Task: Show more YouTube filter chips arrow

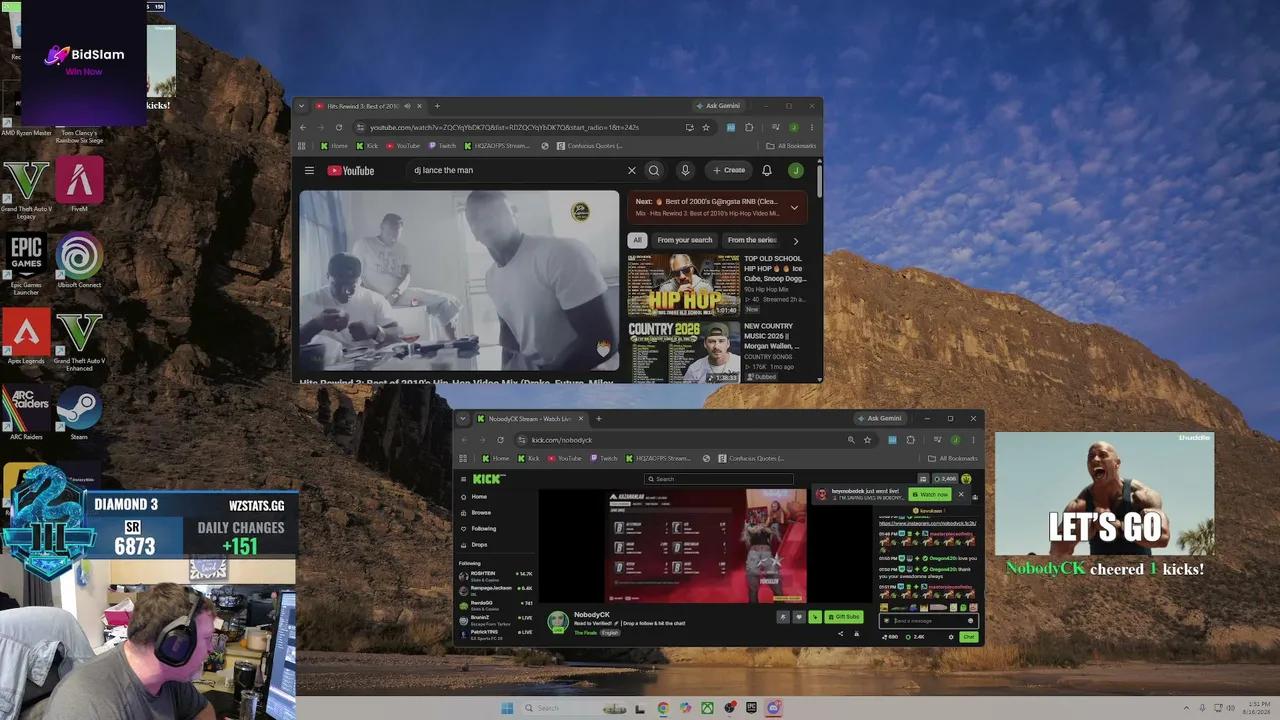Action: [796, 240]
